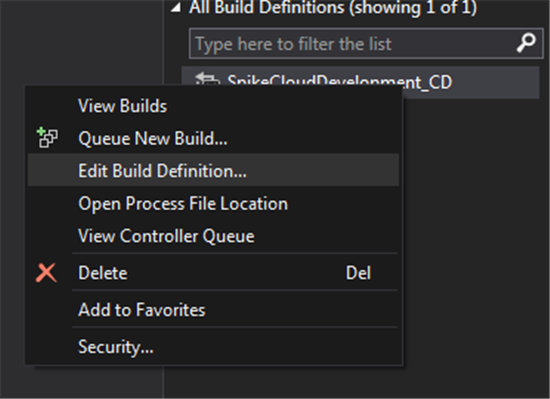Click the blank left panel beside the menu

(81, 42)
